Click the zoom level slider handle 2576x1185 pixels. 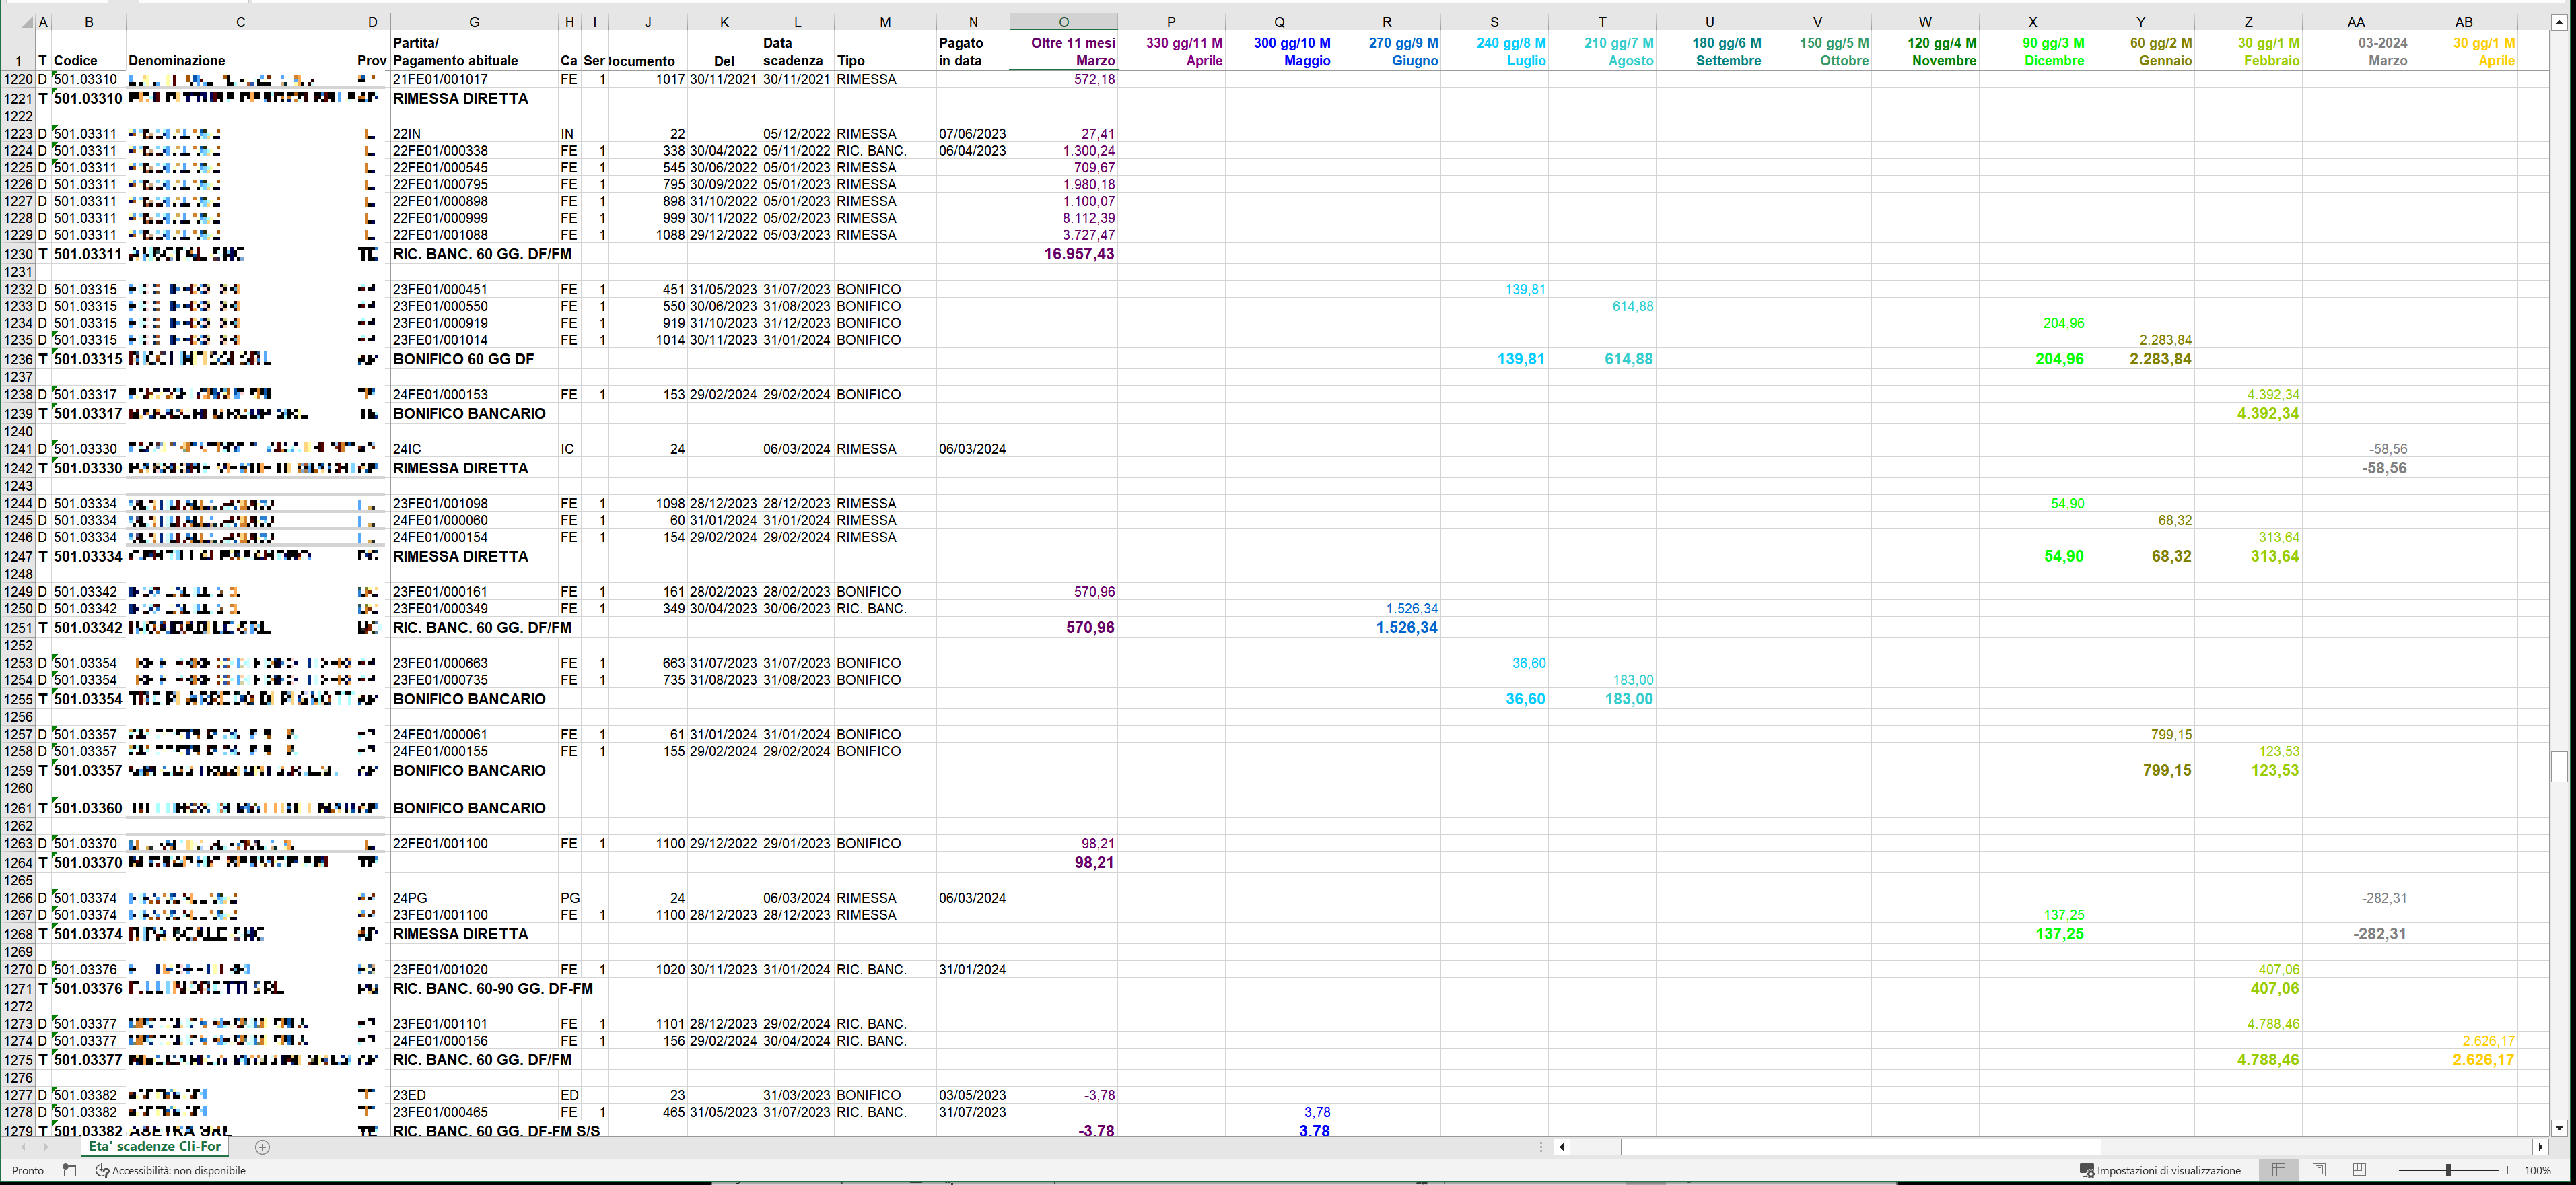point(2449,1170)
